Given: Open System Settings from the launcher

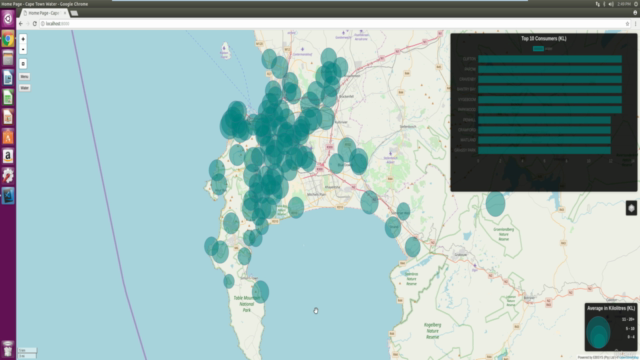Looking at the screenshot, I should coord(8,176).
